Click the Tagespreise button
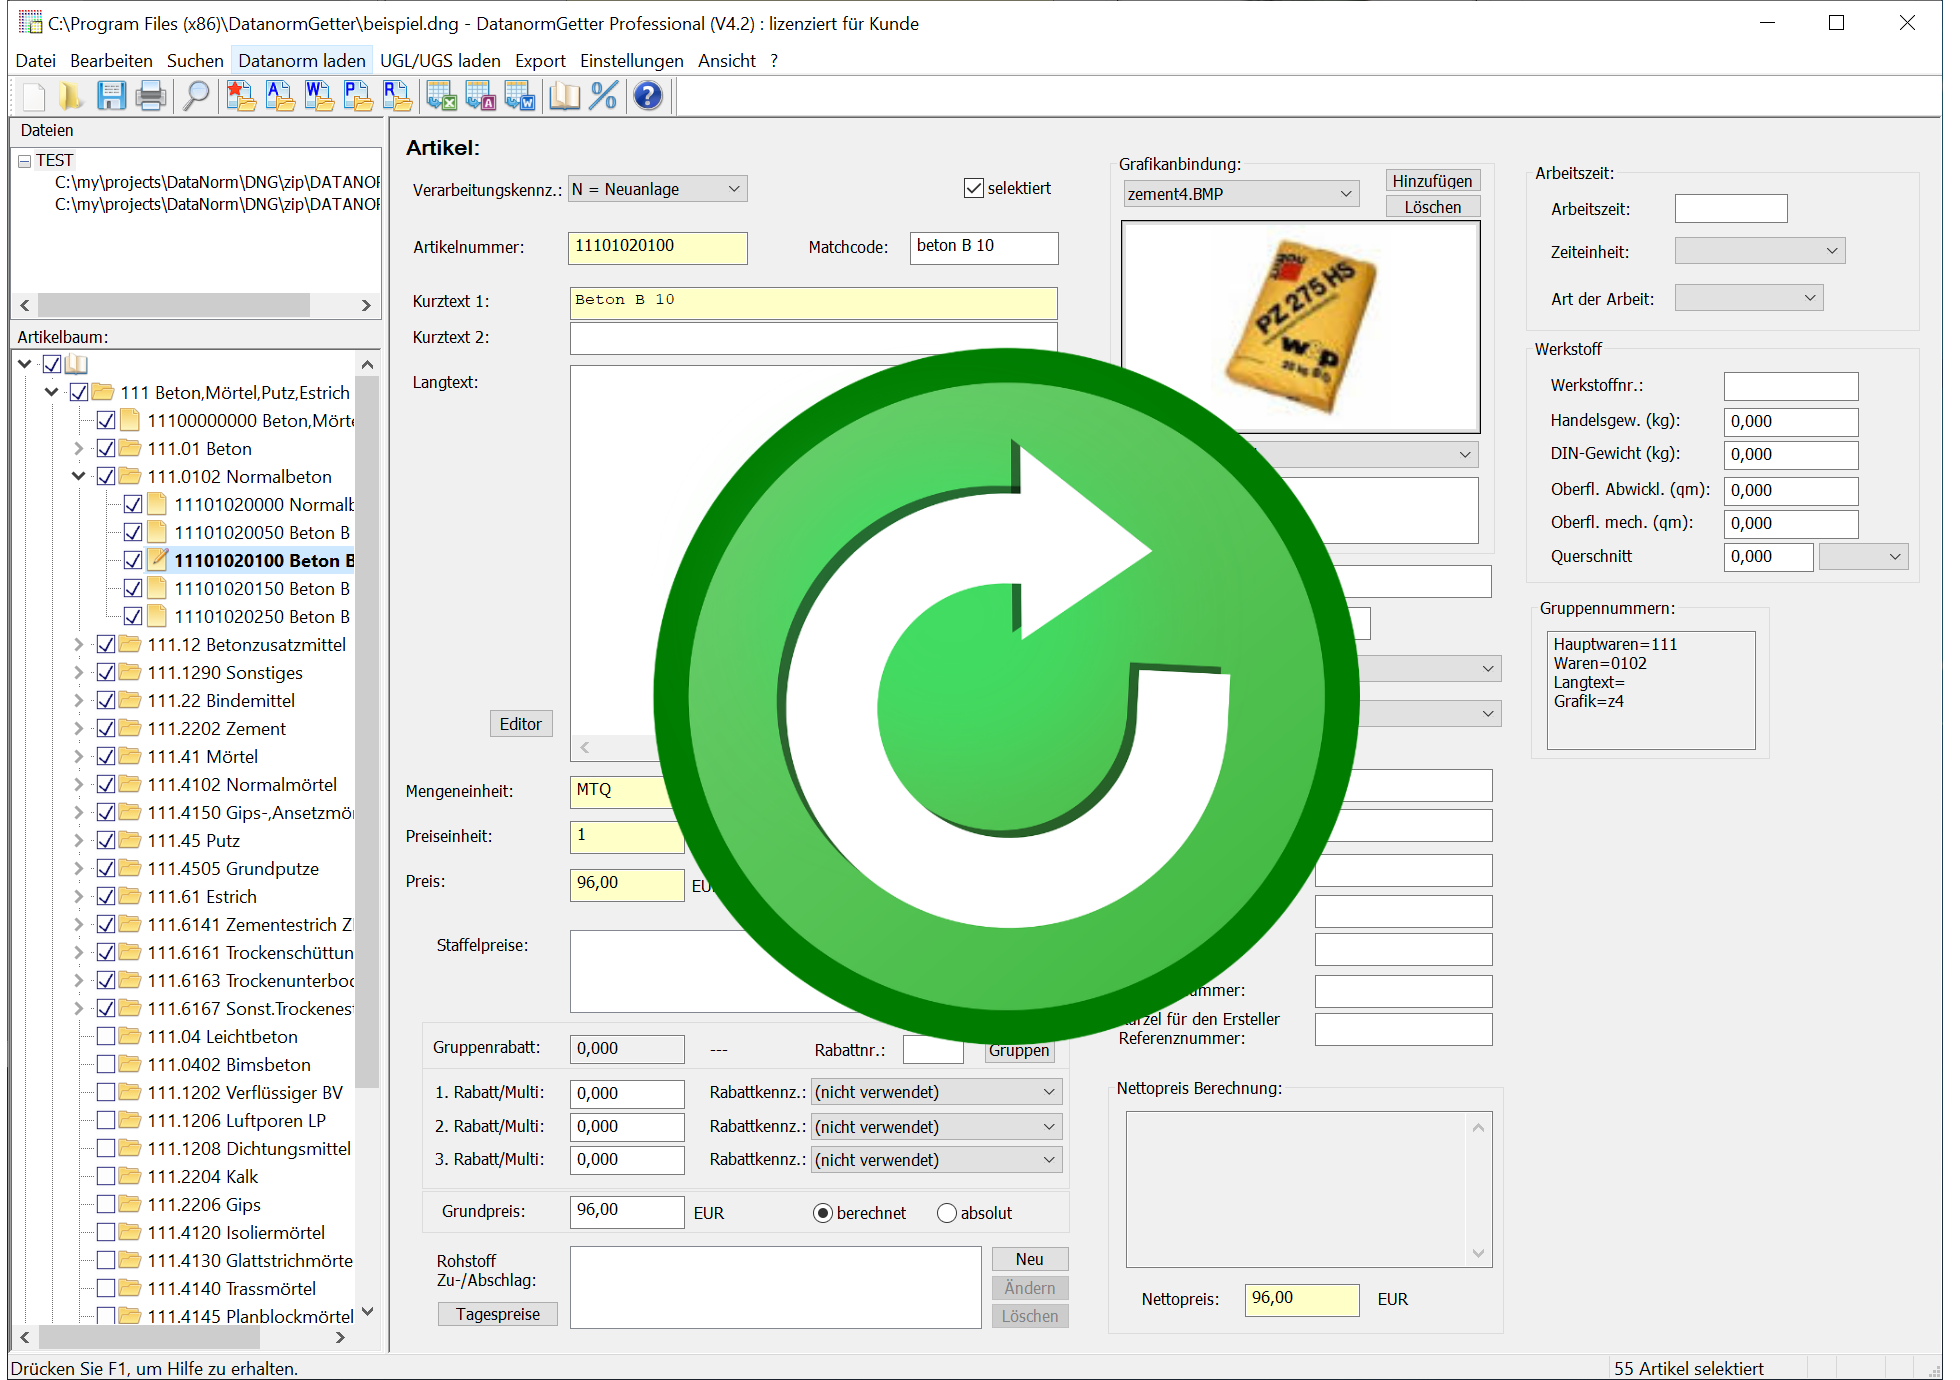This screenshot has width=1960, height=1380. click(x=497, y=1314)
